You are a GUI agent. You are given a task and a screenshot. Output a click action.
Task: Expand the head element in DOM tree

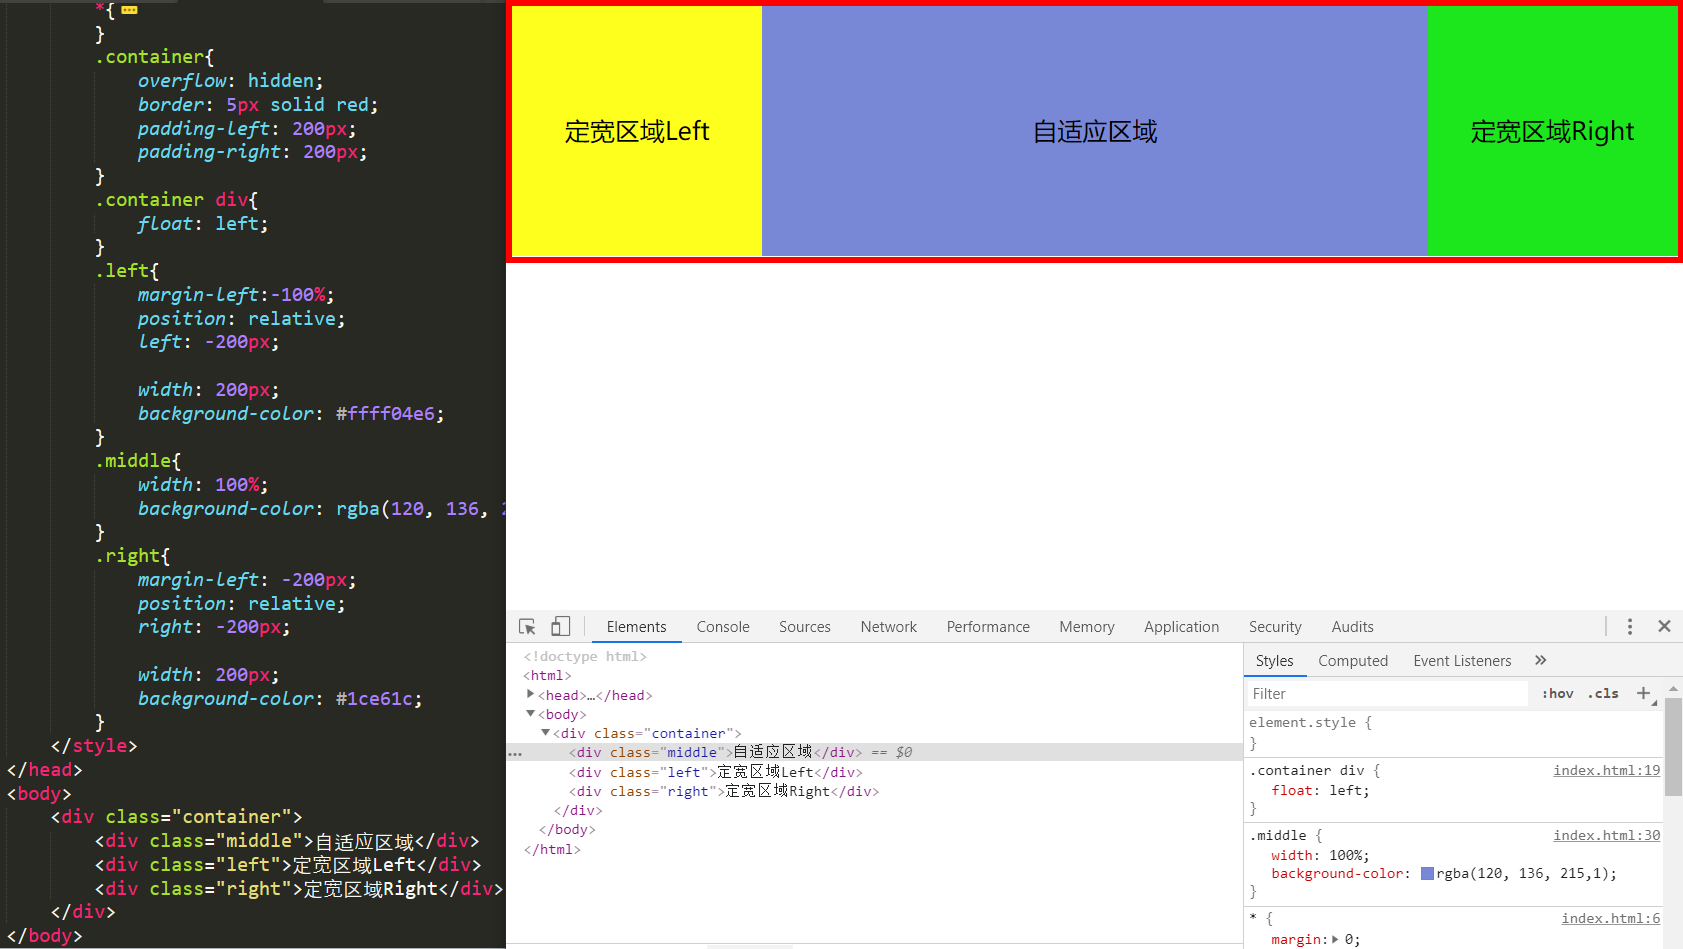click(530, 694)
